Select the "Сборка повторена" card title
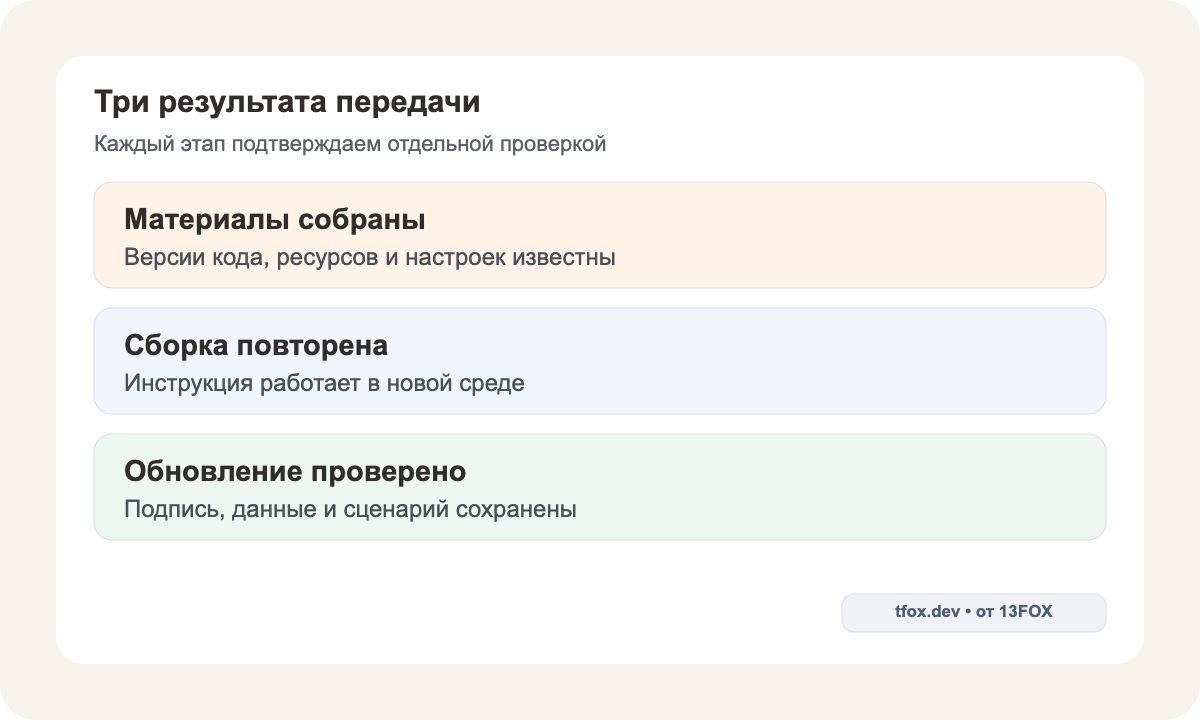The image size is (1200, 720). click(x=256, y=346)
